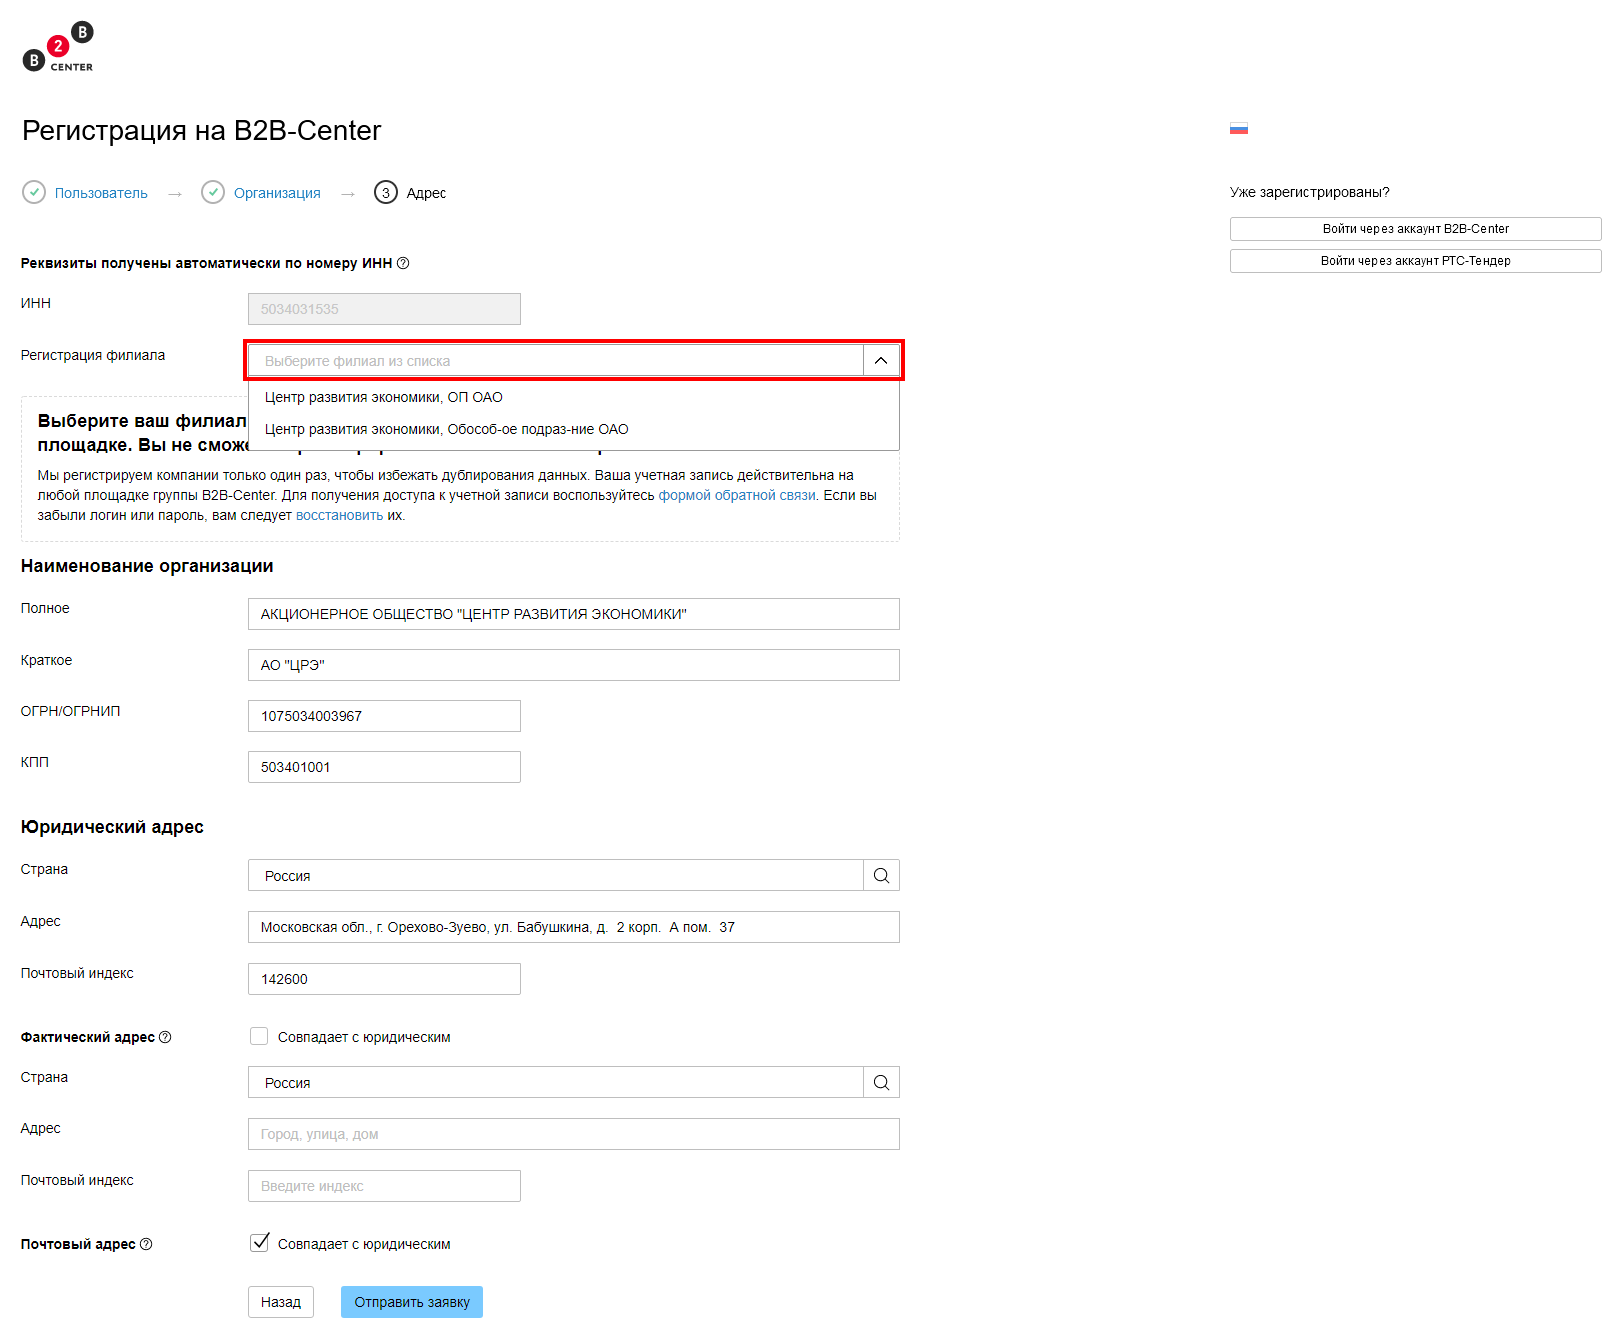Click the help icon next to ИНН header

(x=403, y=263)
